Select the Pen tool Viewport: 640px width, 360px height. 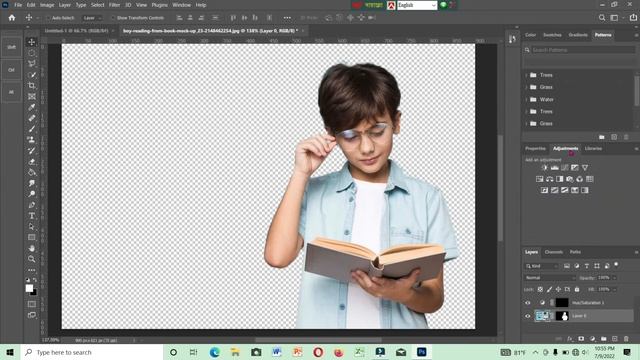[x=31, y=205]
